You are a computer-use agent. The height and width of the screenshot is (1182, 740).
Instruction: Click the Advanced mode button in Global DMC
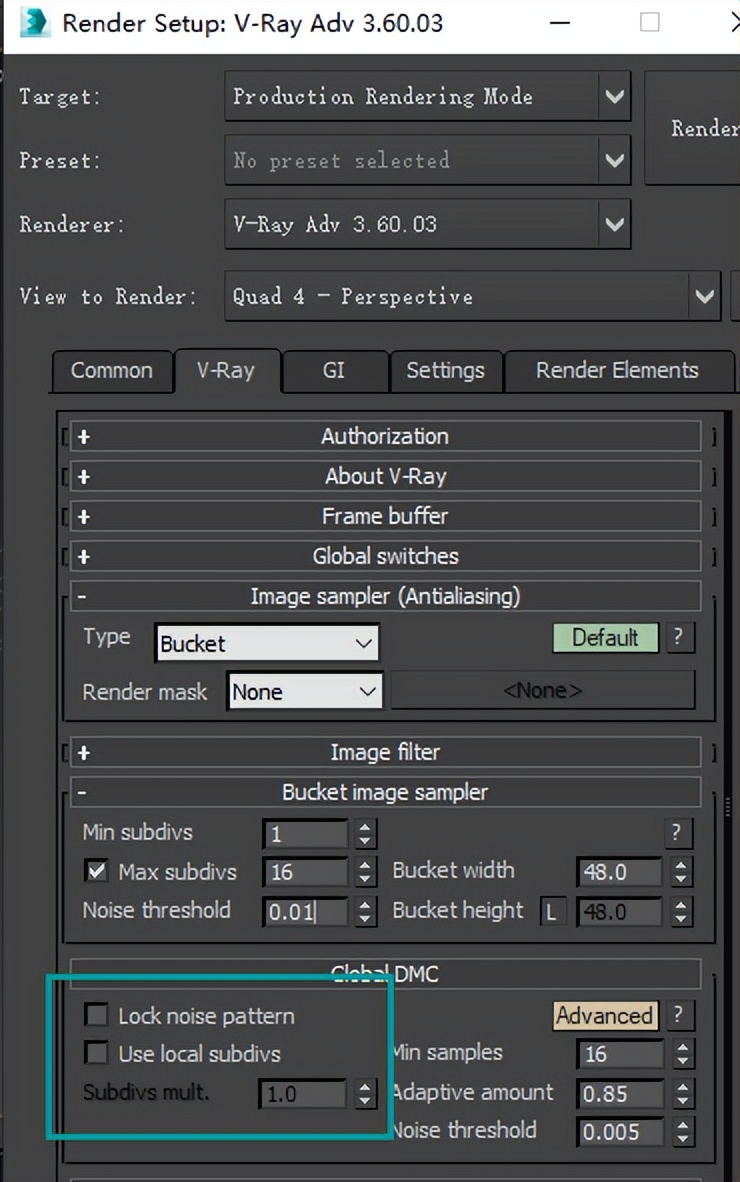[x=604, y=1015]
